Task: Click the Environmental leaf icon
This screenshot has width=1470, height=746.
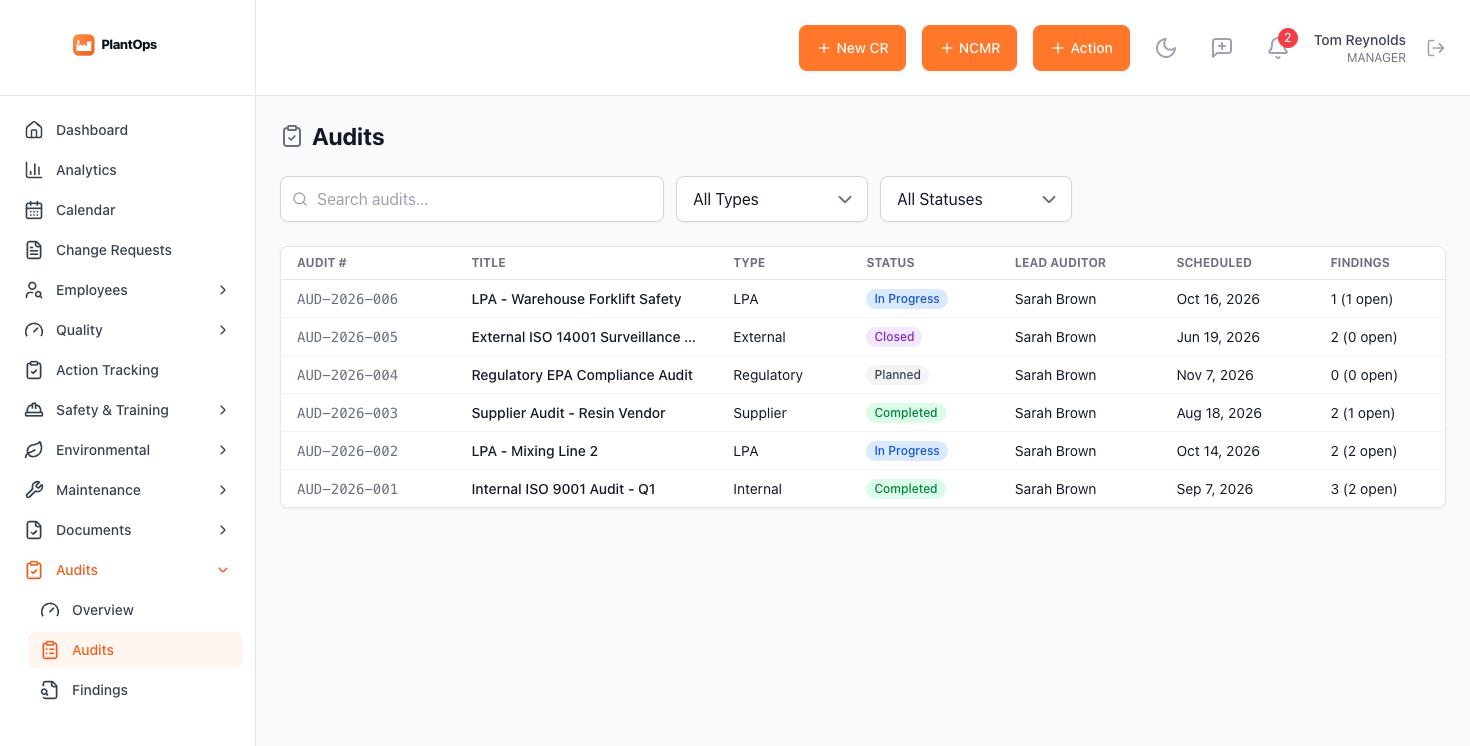Action: tap(34, 450)
